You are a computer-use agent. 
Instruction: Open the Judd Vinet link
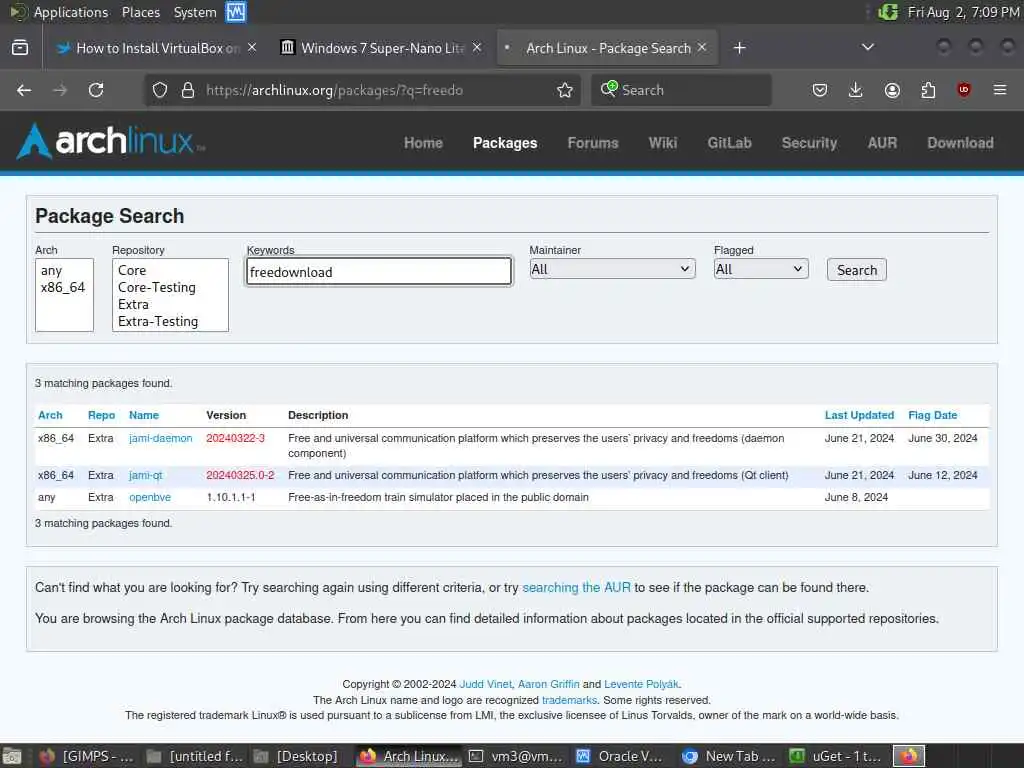486,684
